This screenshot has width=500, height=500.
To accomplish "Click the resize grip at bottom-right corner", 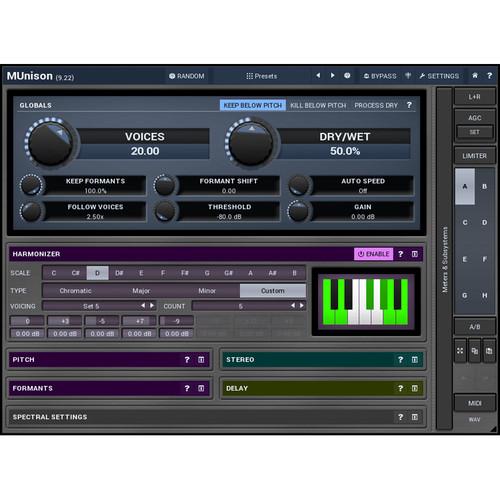I will point(493,429).
